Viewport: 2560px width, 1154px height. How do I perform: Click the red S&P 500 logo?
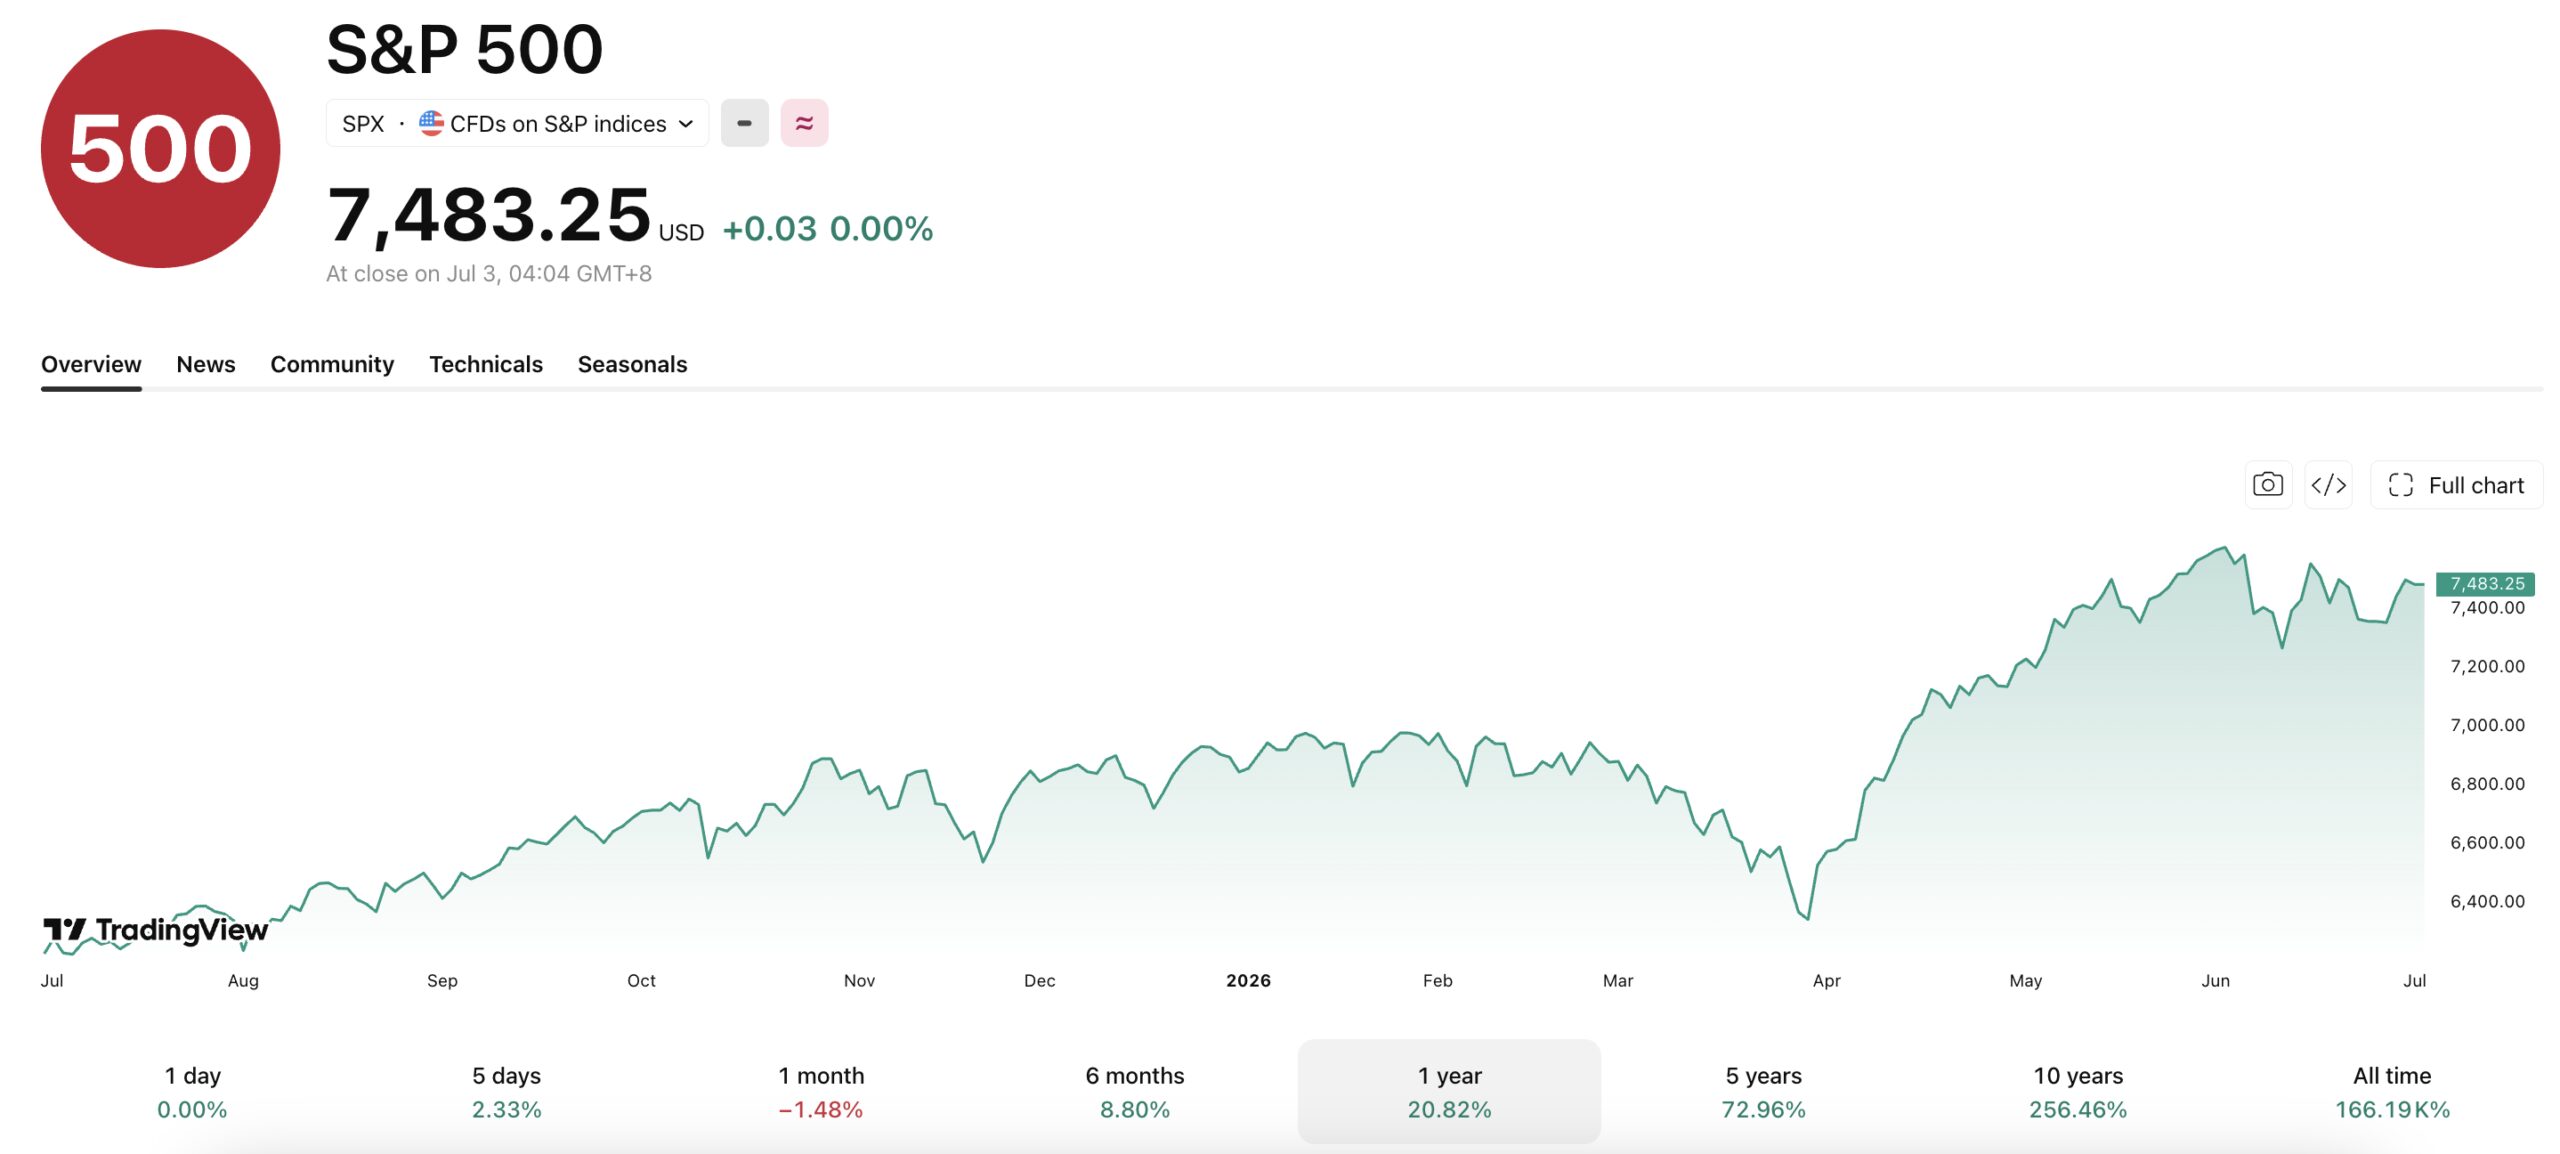click(160, 148)
